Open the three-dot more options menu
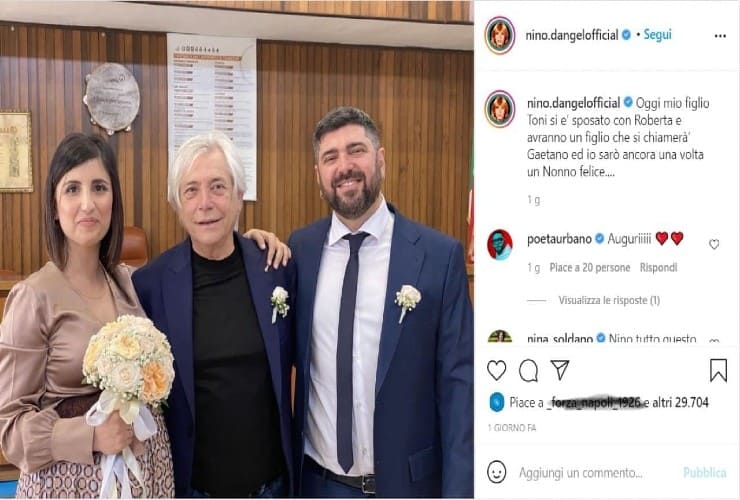This screenshot has height=500, width=740. tap(720, 36)
